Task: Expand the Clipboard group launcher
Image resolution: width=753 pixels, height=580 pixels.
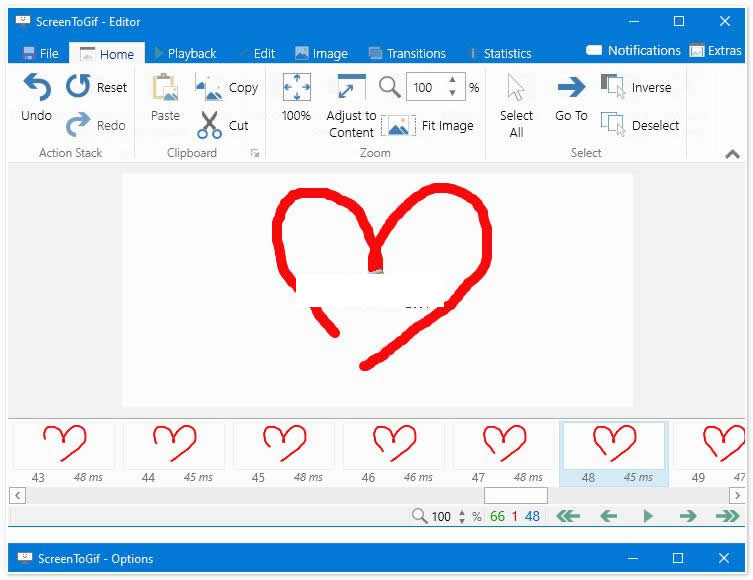Action: tap(255, 154)
